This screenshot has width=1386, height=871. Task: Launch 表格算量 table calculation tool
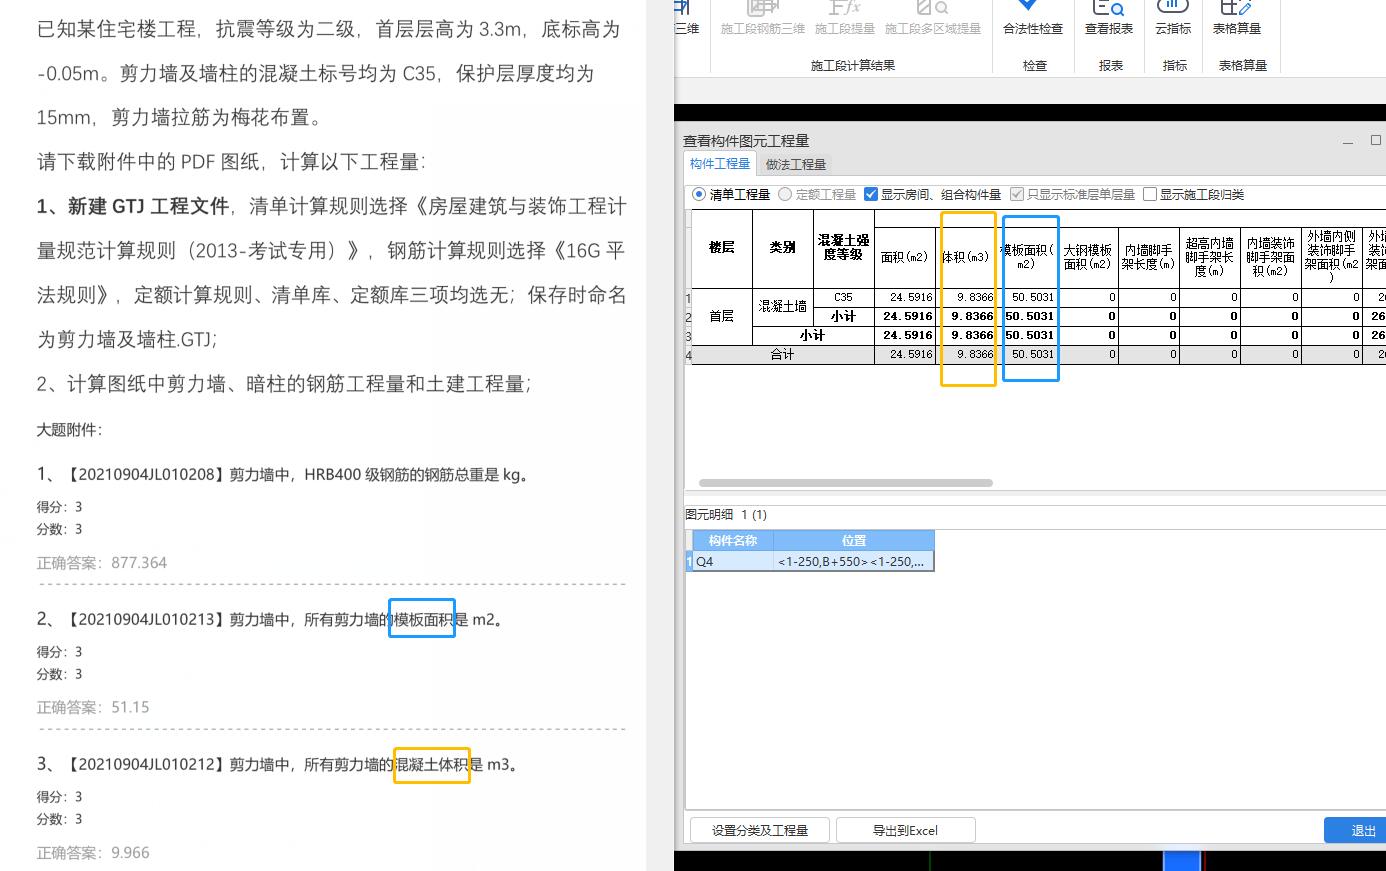coord(1236,18)
